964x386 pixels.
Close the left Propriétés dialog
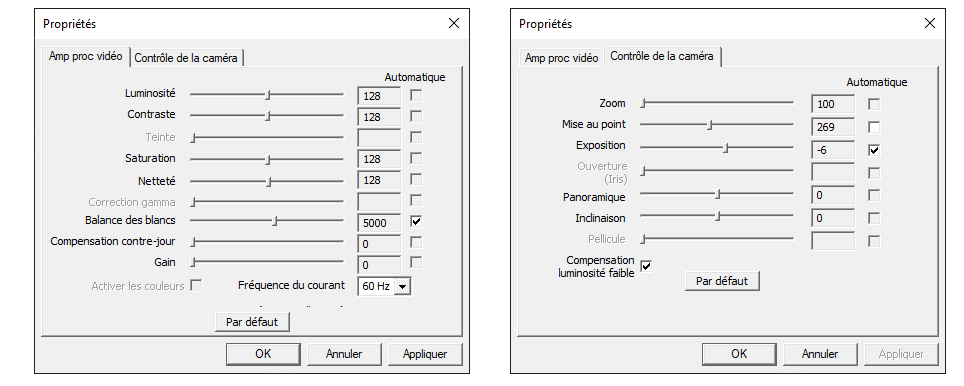pos(454,23)
